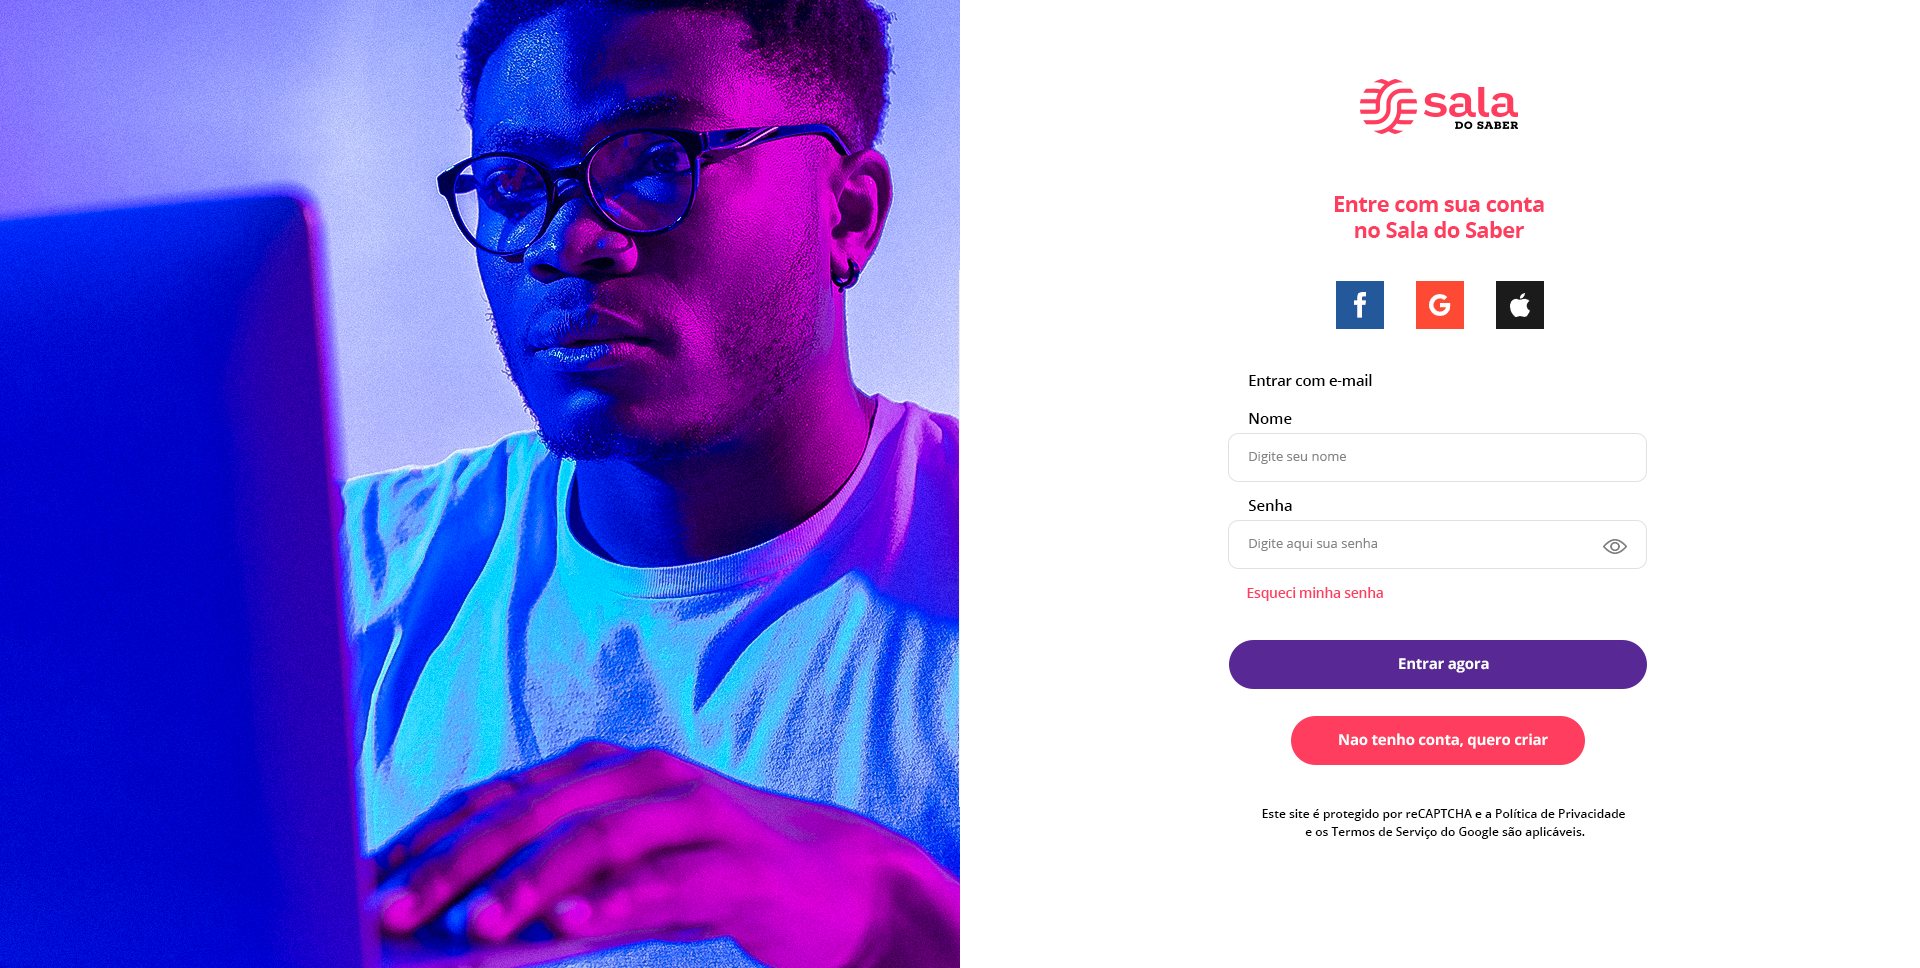Viewport: 1920px width, 968px height.
Task: Click the 'Entrar com e-mail' label
Action: [1310, 381]
